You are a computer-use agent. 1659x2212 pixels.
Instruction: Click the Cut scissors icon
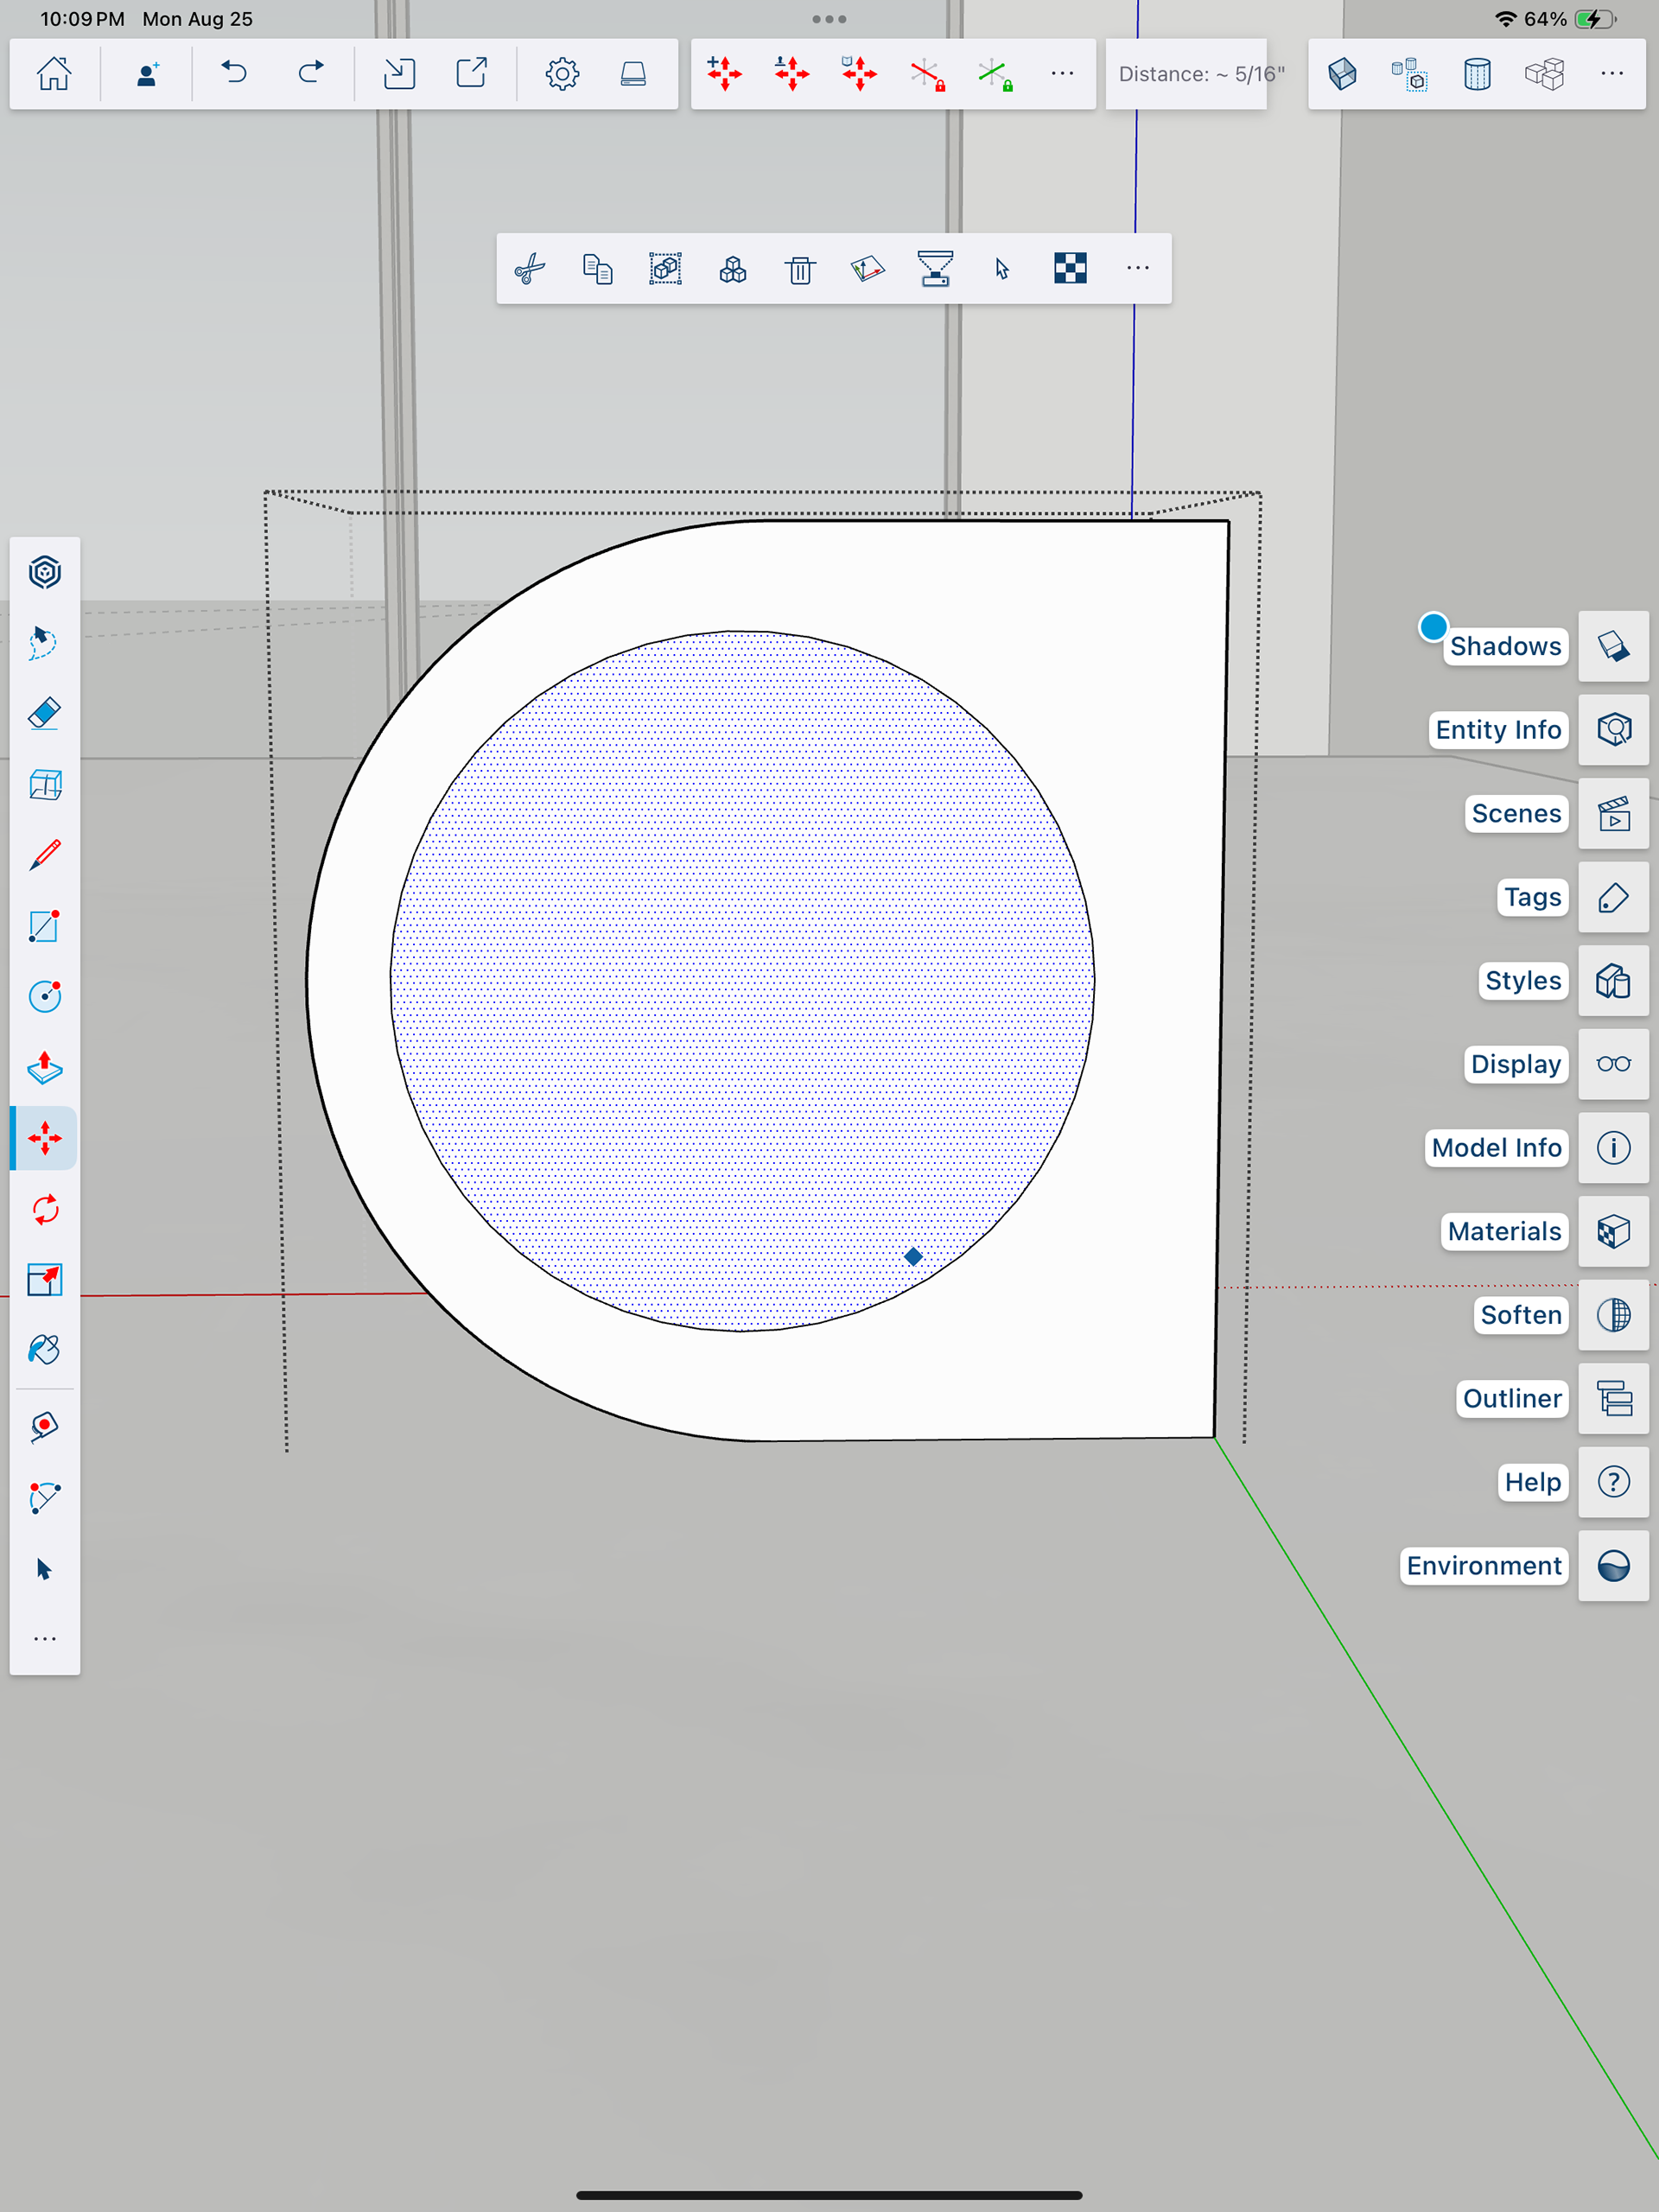tap(530, 269)
